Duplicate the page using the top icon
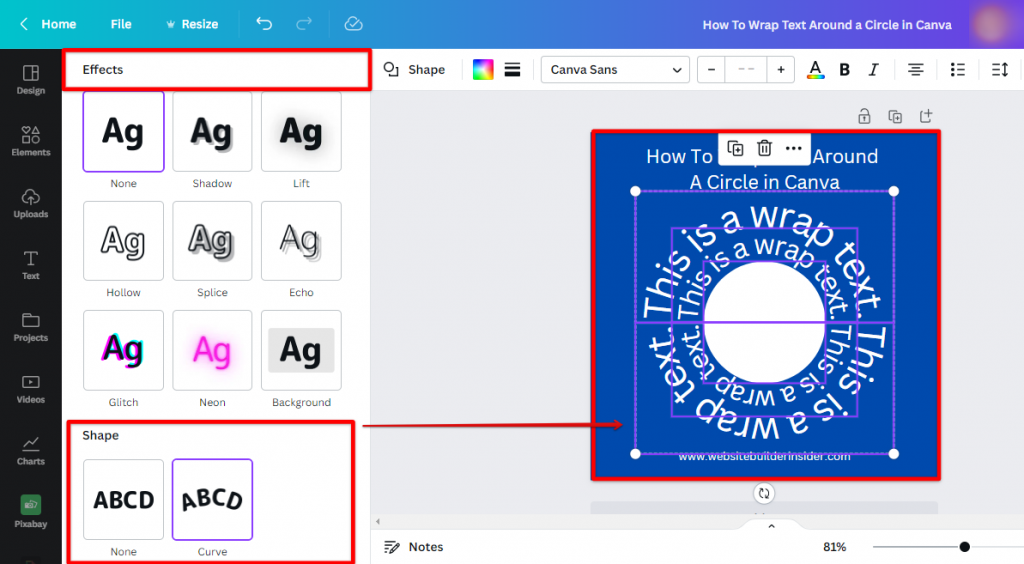The height and width of the screenshot is (564, 1024). click(895, 116)
